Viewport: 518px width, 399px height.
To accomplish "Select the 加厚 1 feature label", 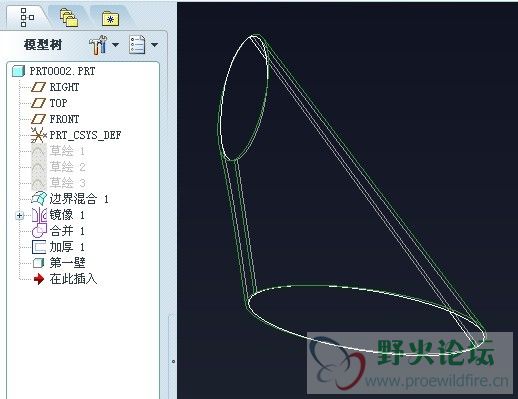I will (x=67, y=247).
